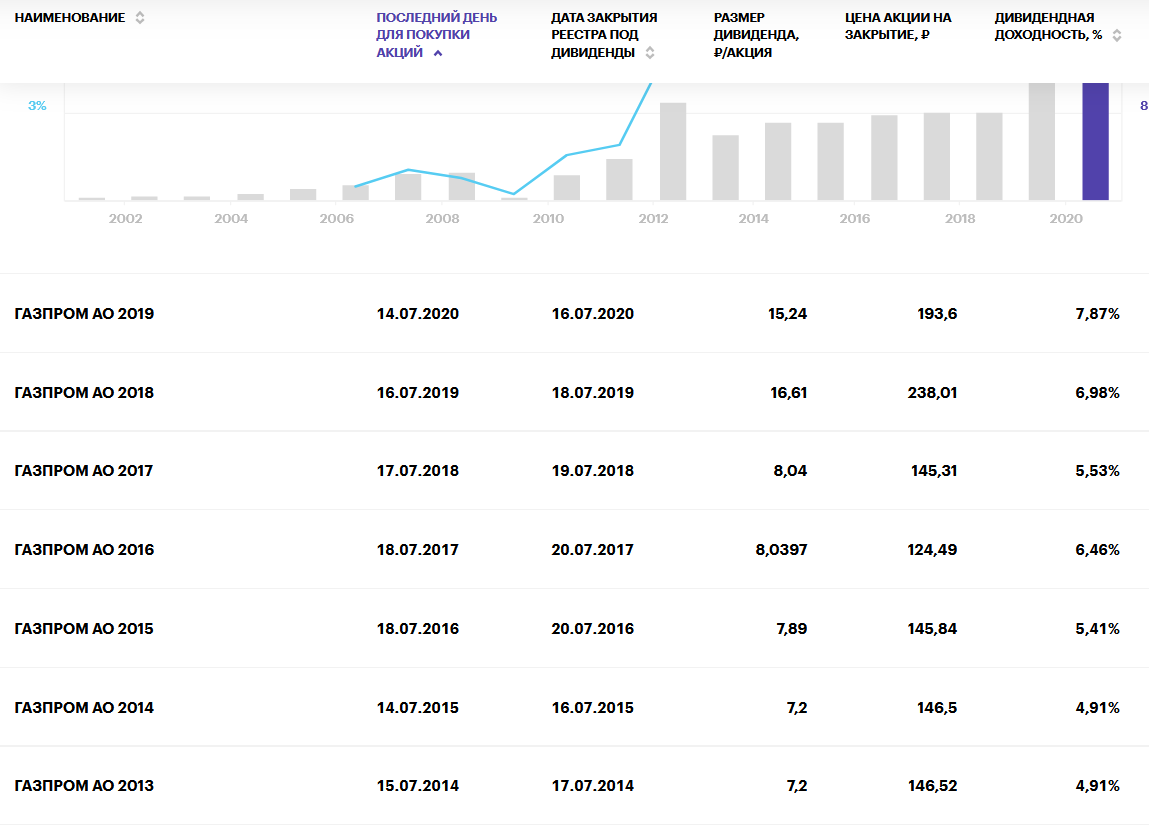Click registry date 18.07.2019
Image resolution: width=1149 pixels, height=833 pixels.
(593, 393)
